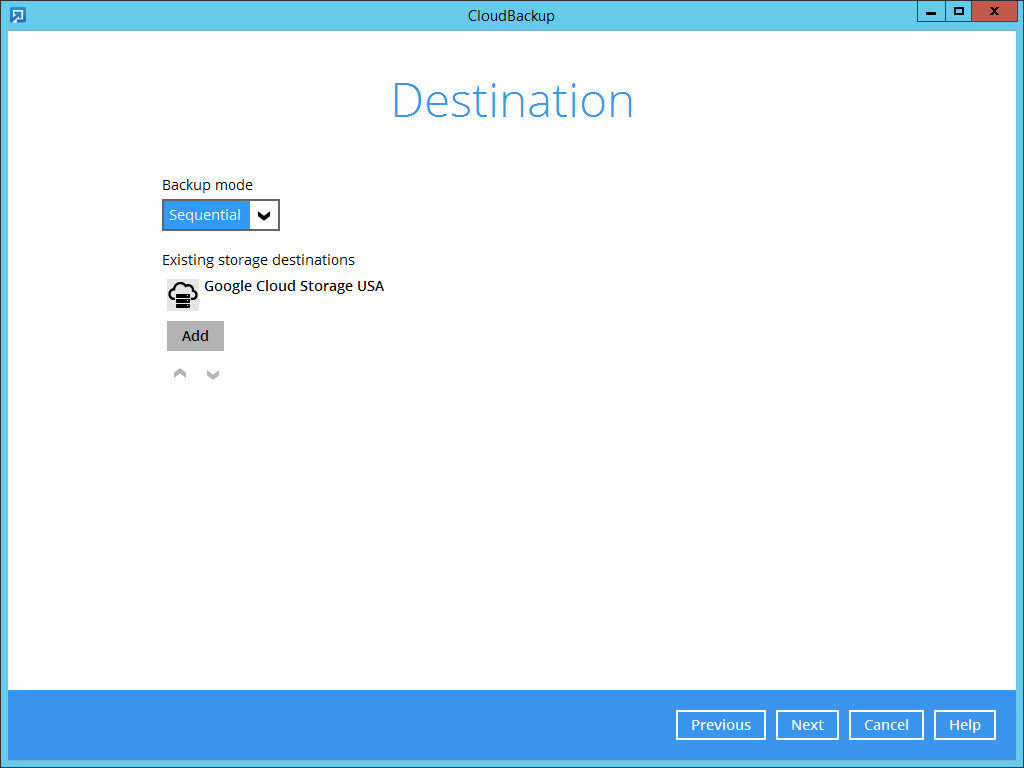
Task: Click the Destination page heading
Action: pos(512,101)
